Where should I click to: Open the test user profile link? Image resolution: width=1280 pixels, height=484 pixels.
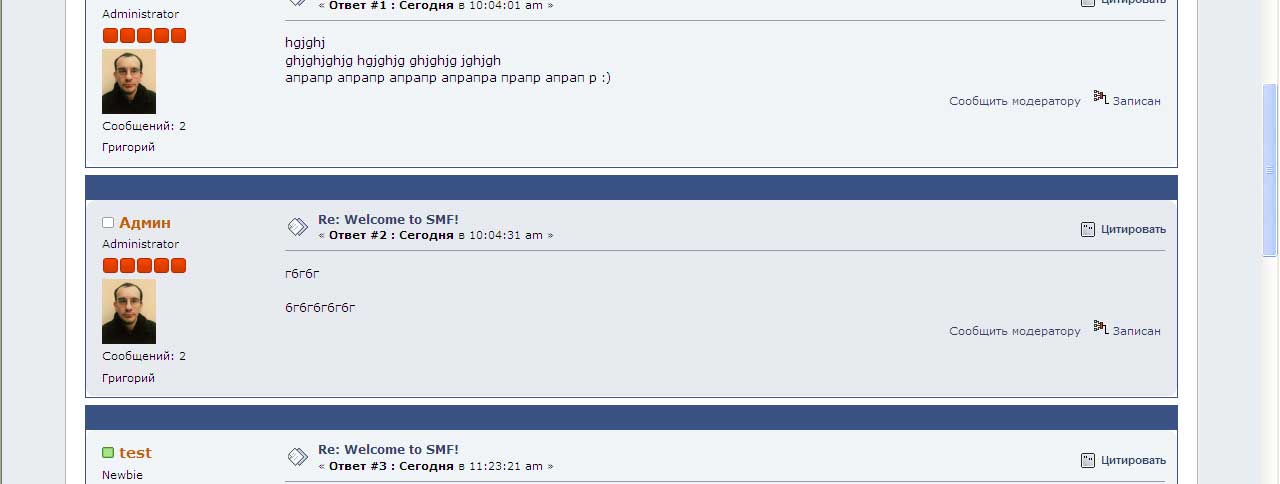135,453
